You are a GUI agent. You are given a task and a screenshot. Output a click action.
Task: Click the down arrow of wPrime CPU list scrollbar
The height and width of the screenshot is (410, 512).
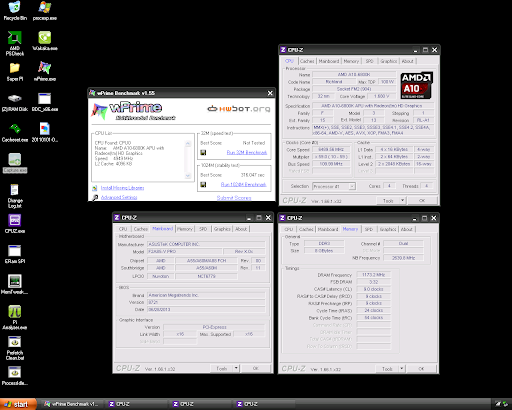coord(188,176)
